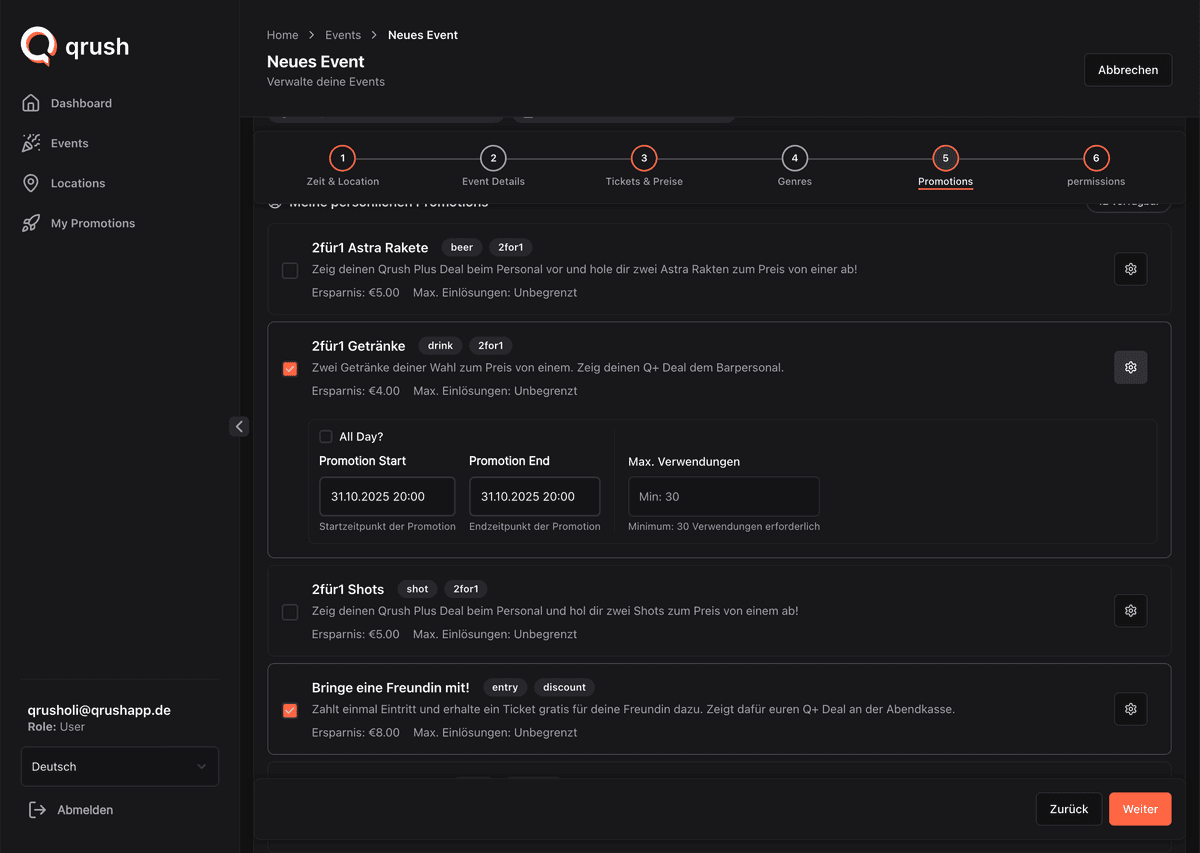
Task: Enable the 2für1 Astra Rakete checkbox
Action: tap(290, 271)
